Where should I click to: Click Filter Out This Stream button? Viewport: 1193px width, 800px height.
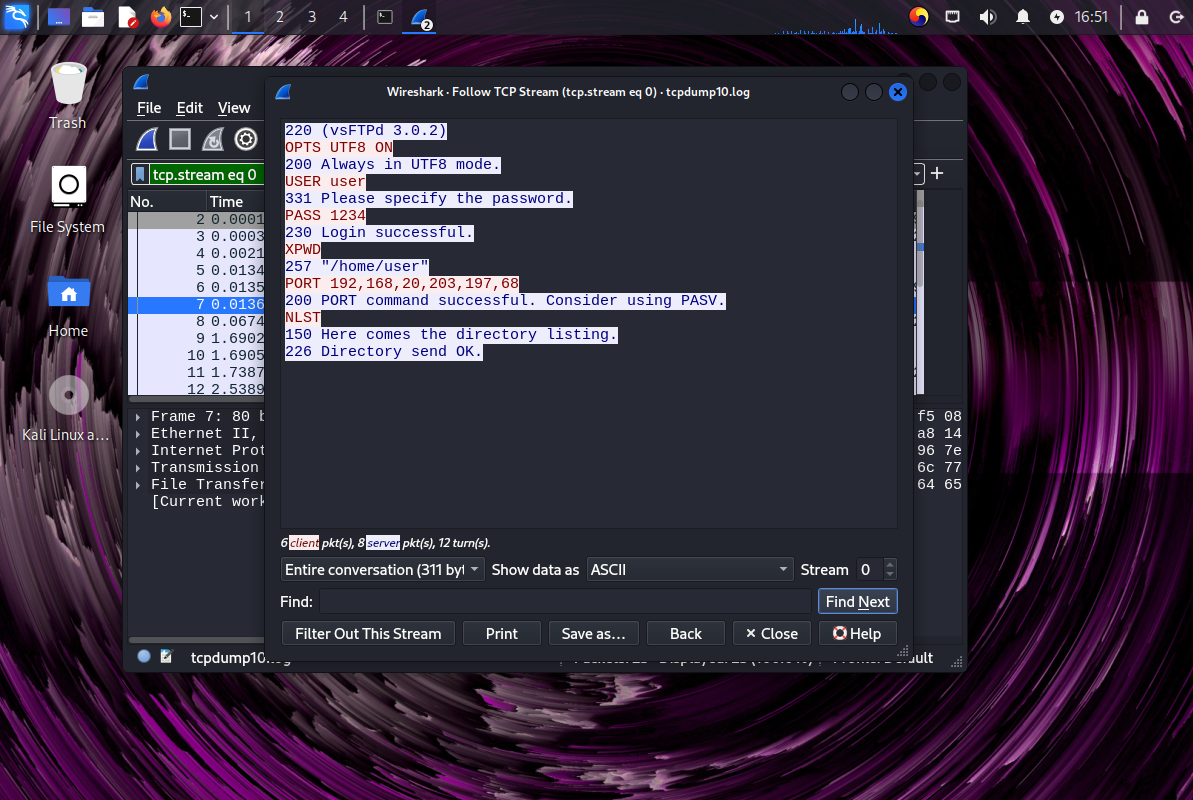(368, 633)
